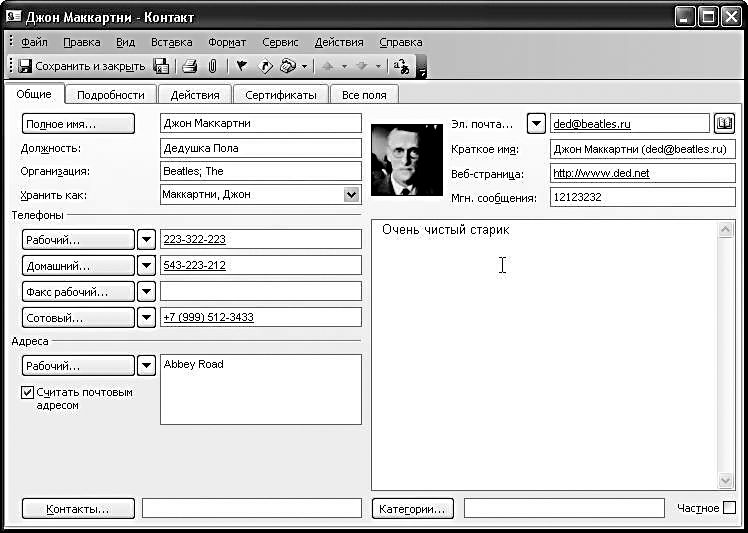The width and height of the screenshot is (748, 533).
Task: Open the Рабочий address type dropdown arrow
Action: [x=146, y=365]
